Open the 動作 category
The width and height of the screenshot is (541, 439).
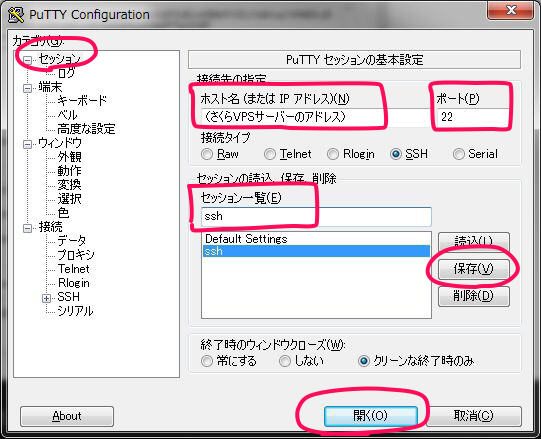coord(69,171)
